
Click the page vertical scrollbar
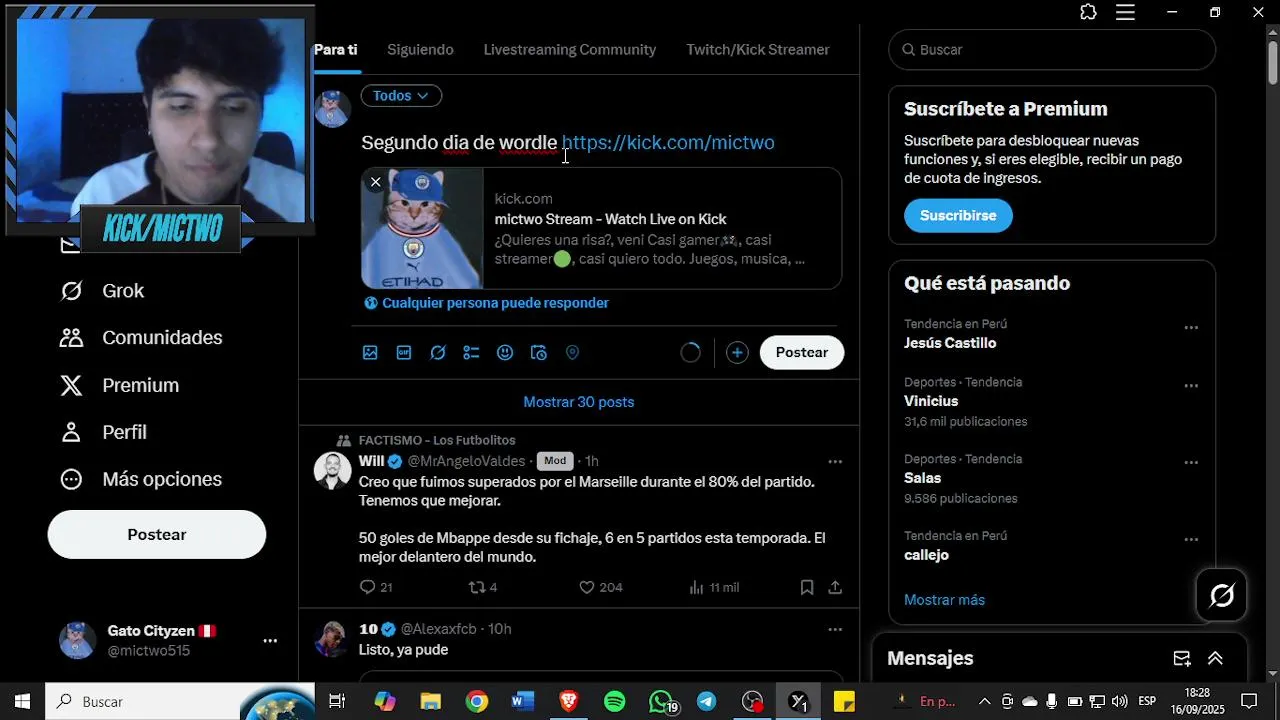[x=1272, y=61]
